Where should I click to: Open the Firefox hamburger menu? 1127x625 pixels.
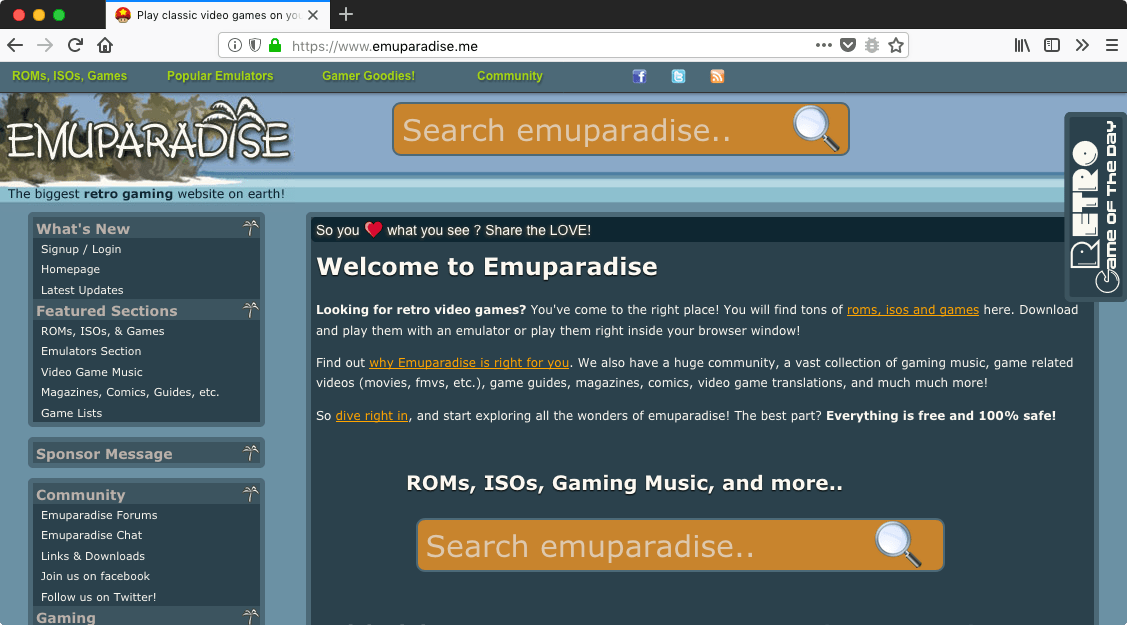click(x=1111, y=45)
